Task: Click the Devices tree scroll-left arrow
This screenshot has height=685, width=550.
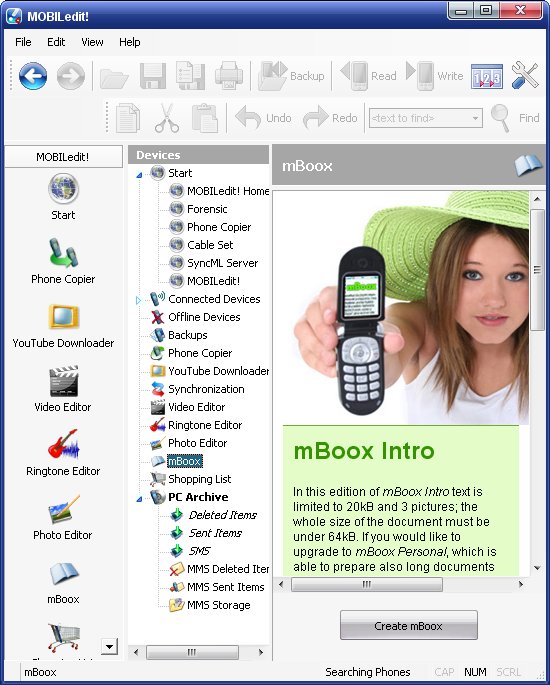Action: [136, 652]
